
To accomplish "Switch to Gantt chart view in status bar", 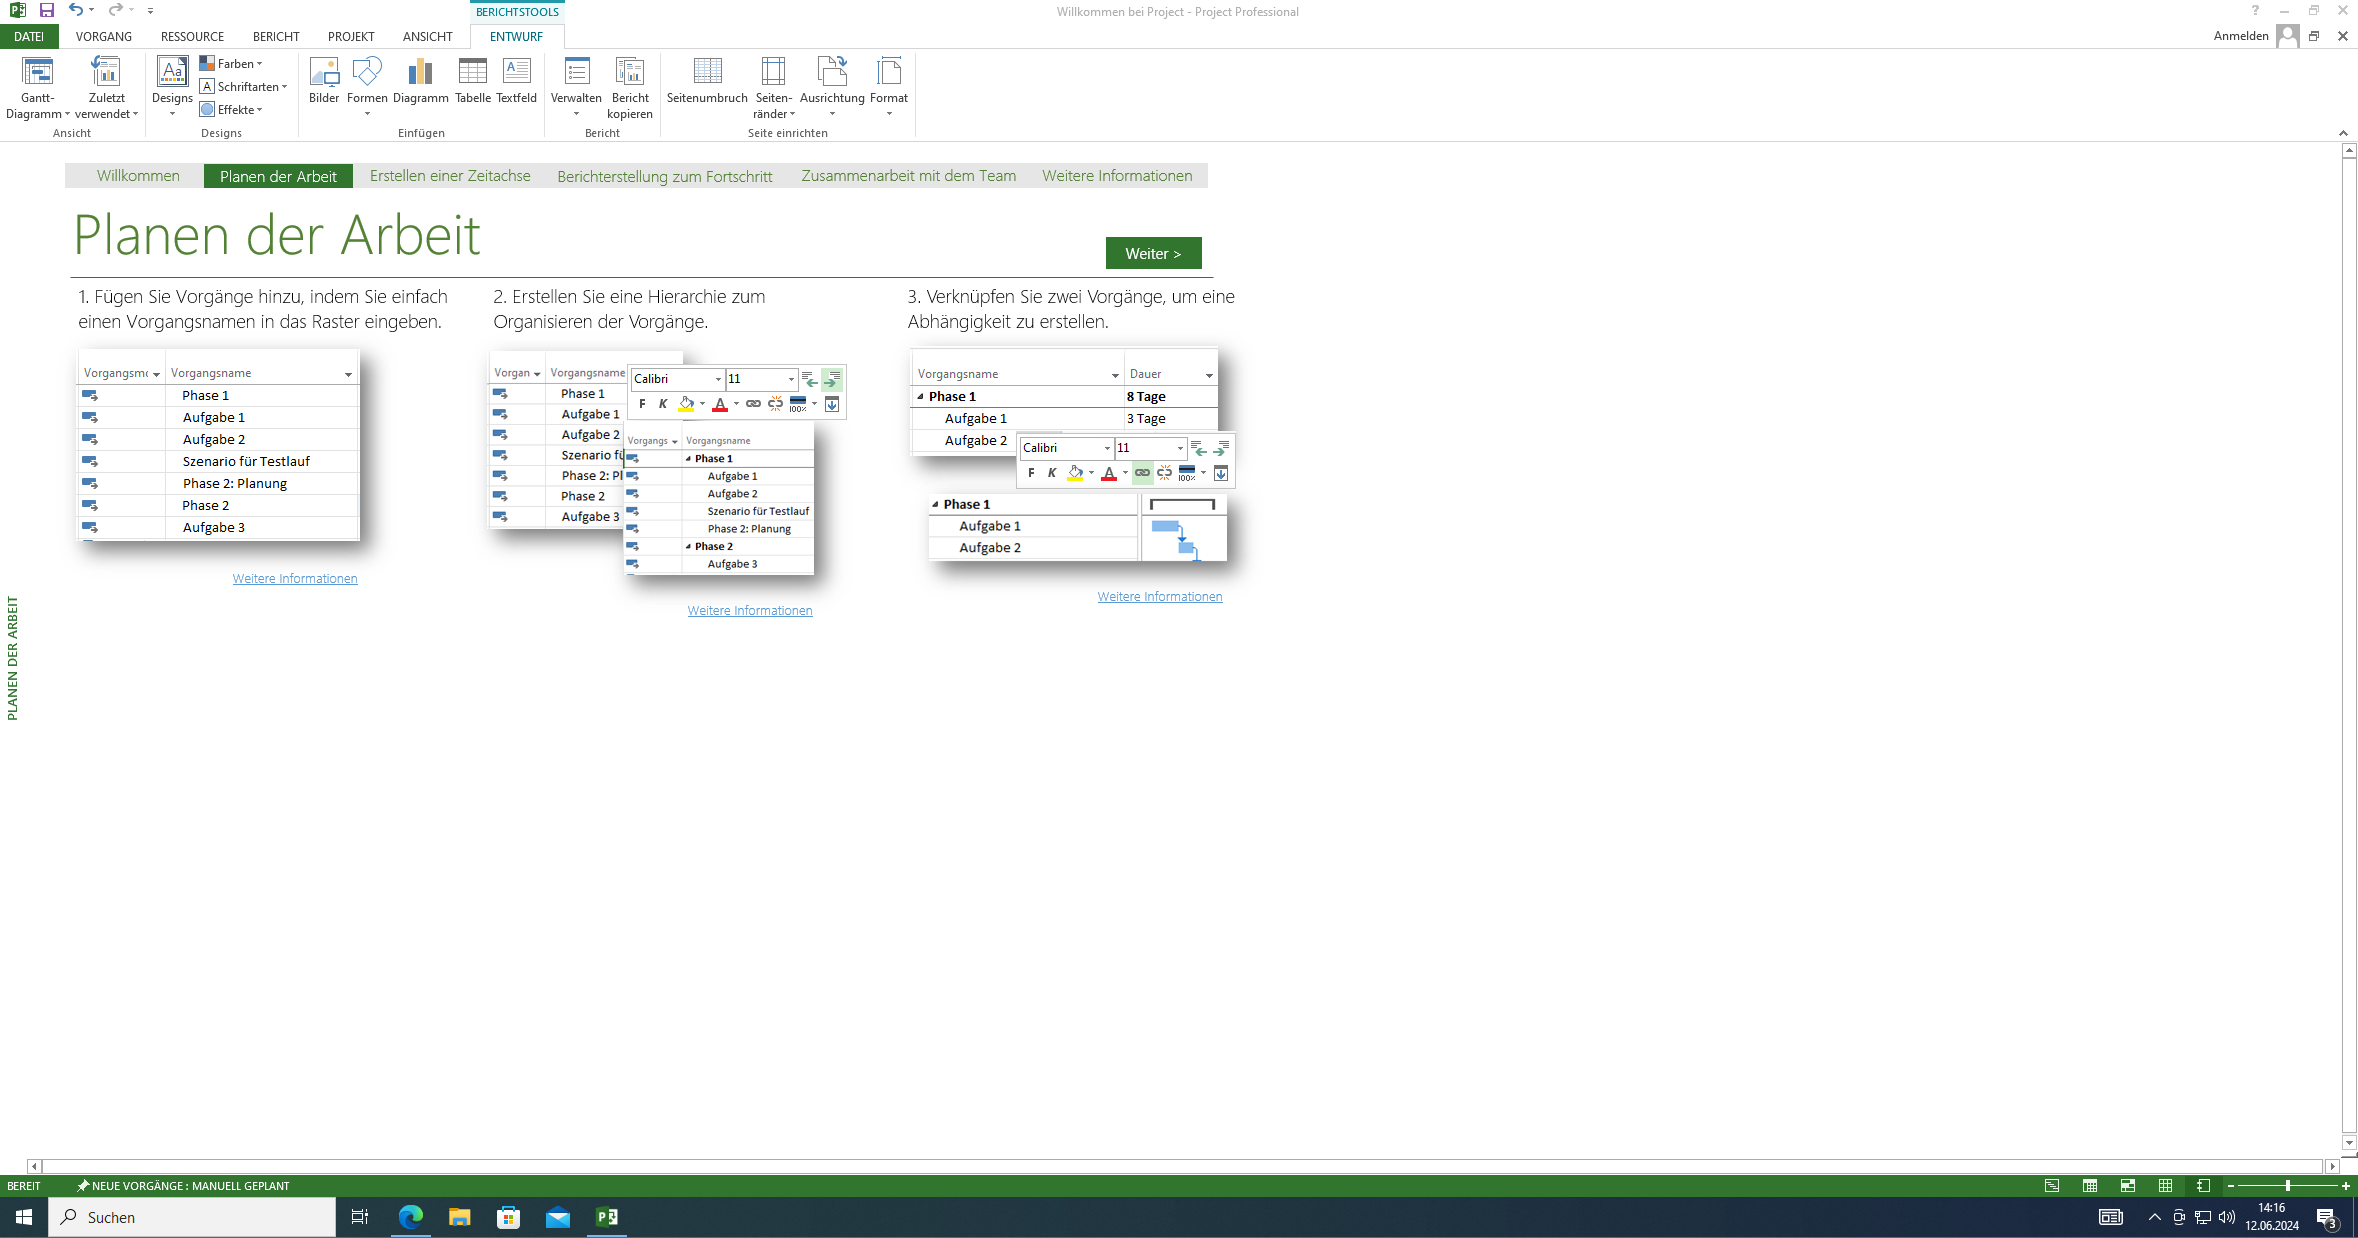I will [2052, 1185].
